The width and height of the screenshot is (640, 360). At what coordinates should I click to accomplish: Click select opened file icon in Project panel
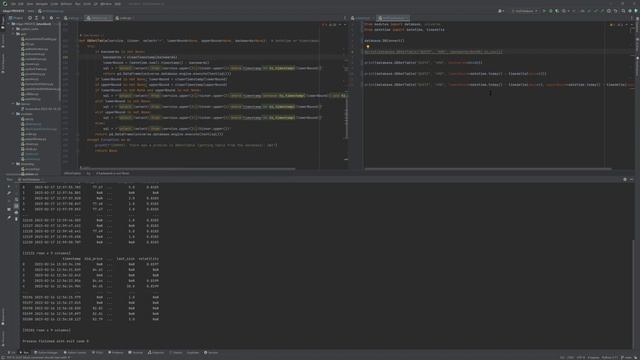click(30, 18)
